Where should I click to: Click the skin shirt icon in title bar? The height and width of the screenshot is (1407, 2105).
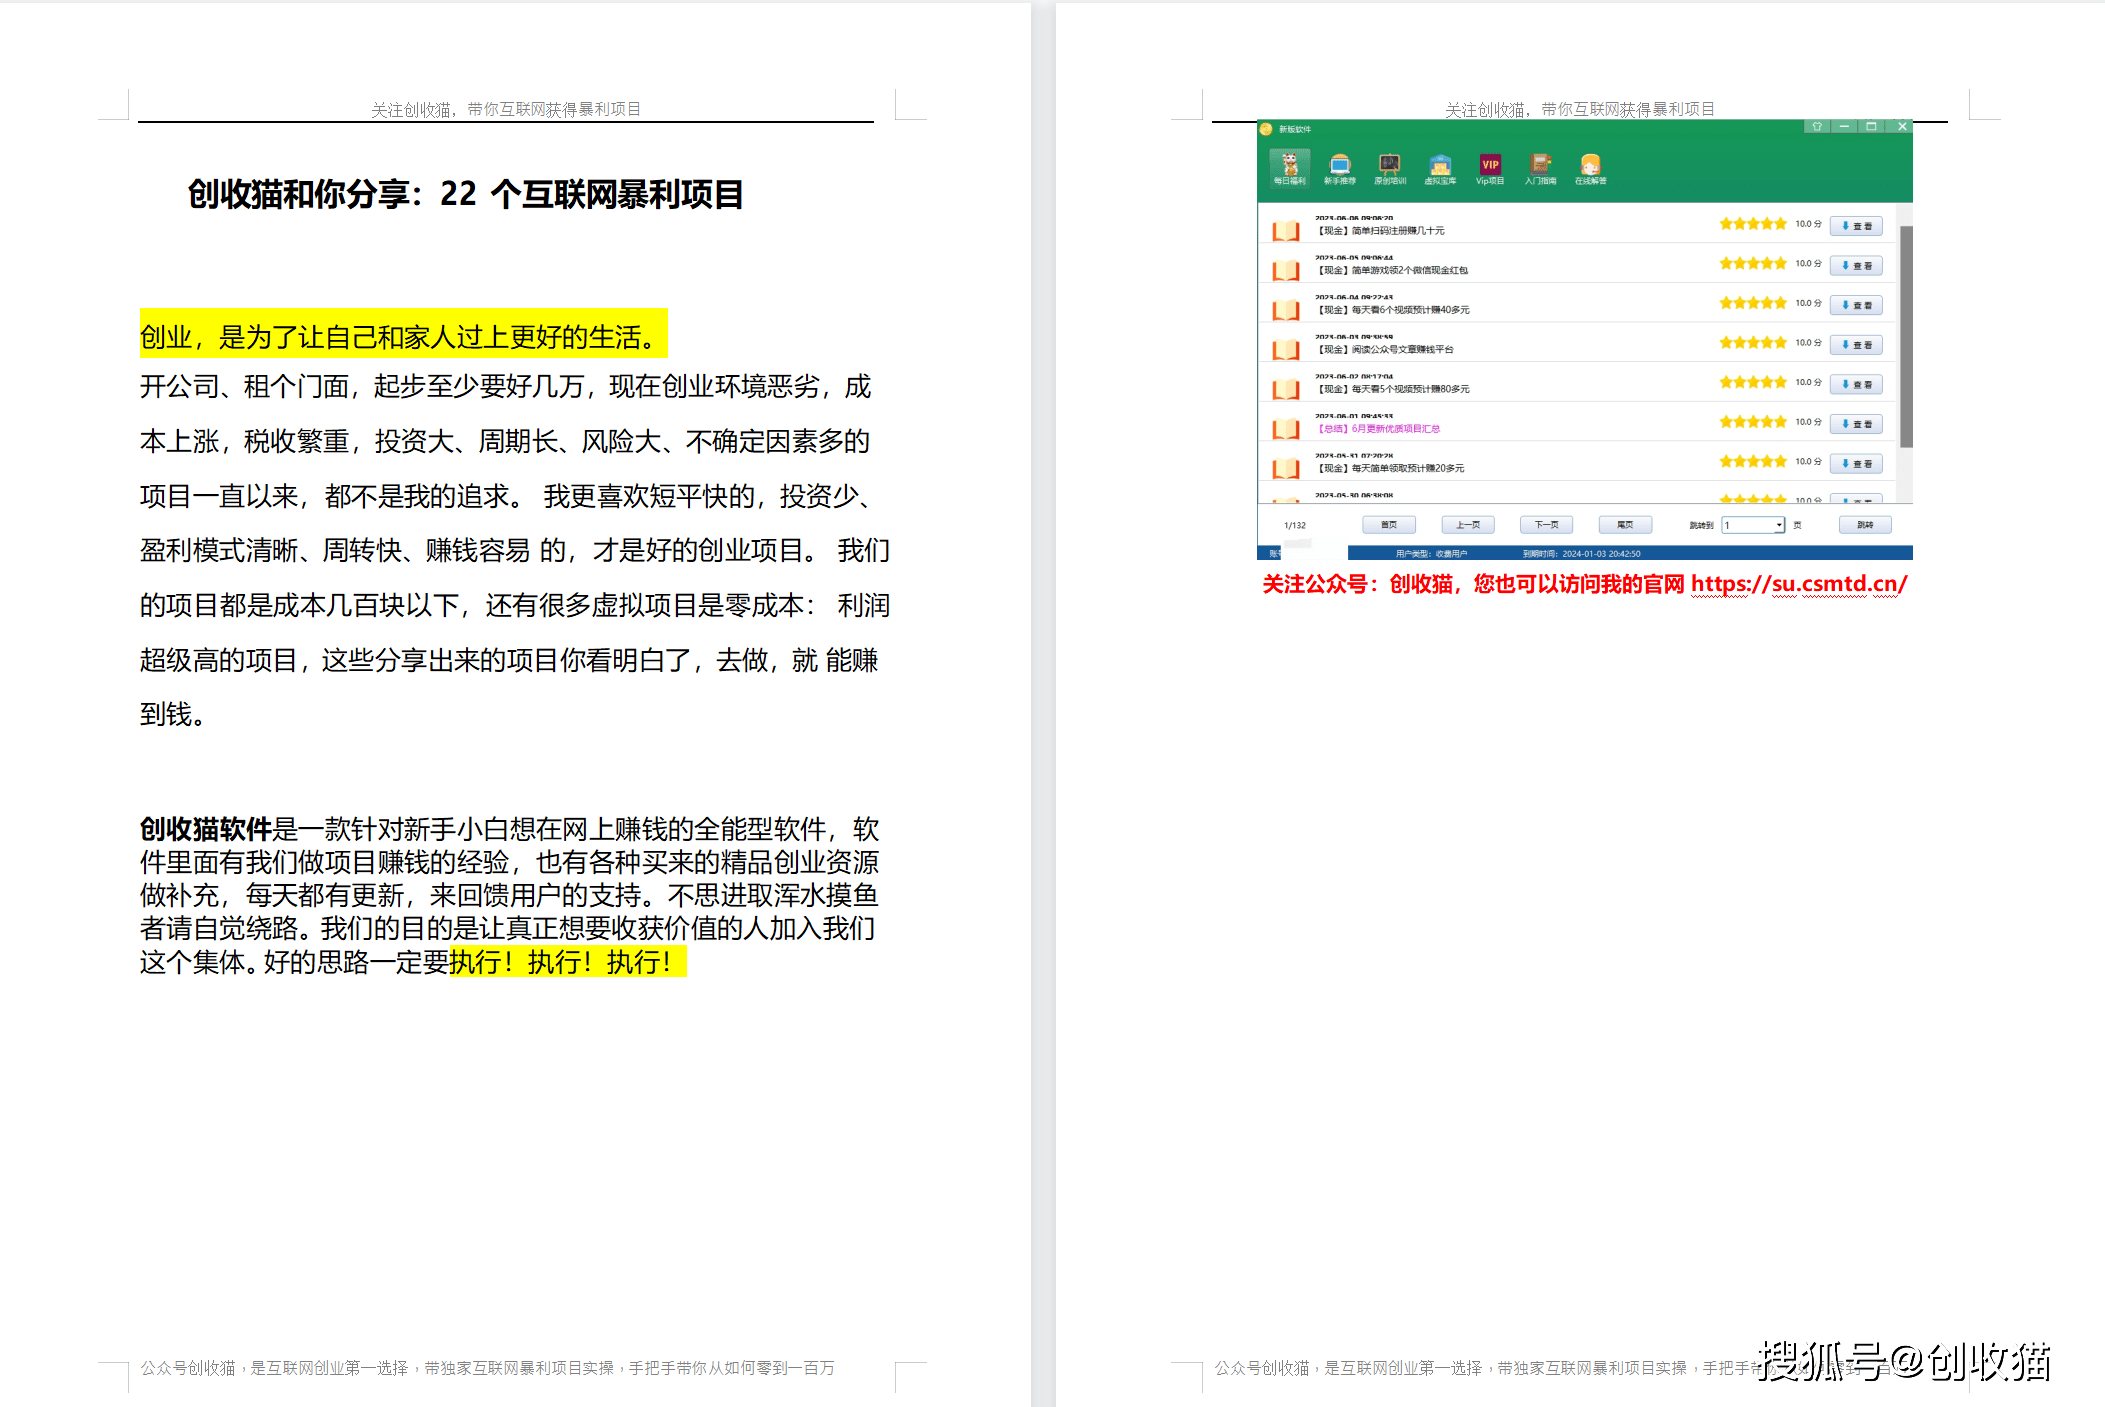pyautogui.click(x=1817, y=127)
